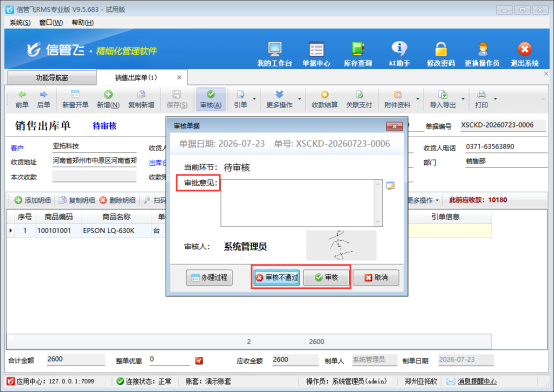Select the 销售出库单(1) tab
The height and width of the screenshot is (392, 554).
136,77
